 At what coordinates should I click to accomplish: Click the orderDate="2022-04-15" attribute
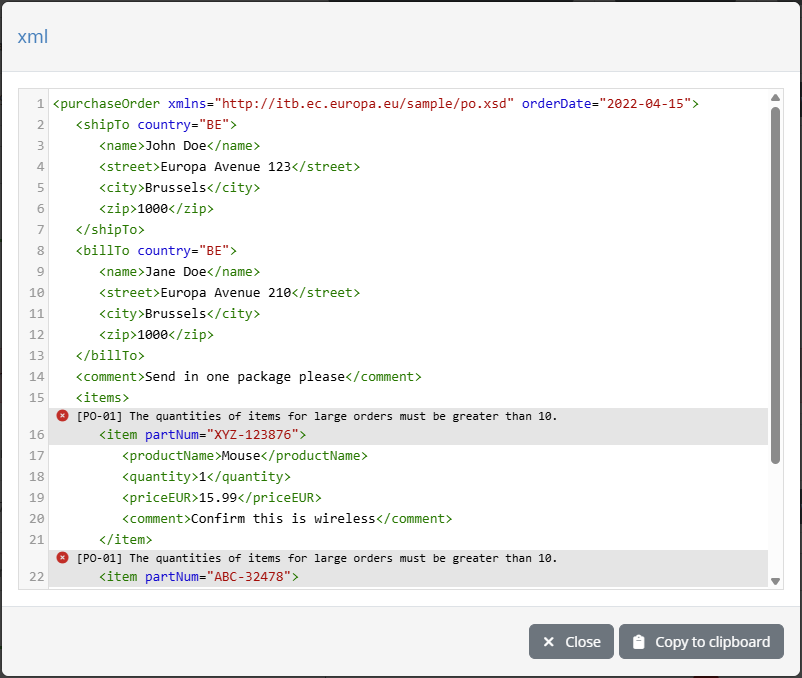607,104
